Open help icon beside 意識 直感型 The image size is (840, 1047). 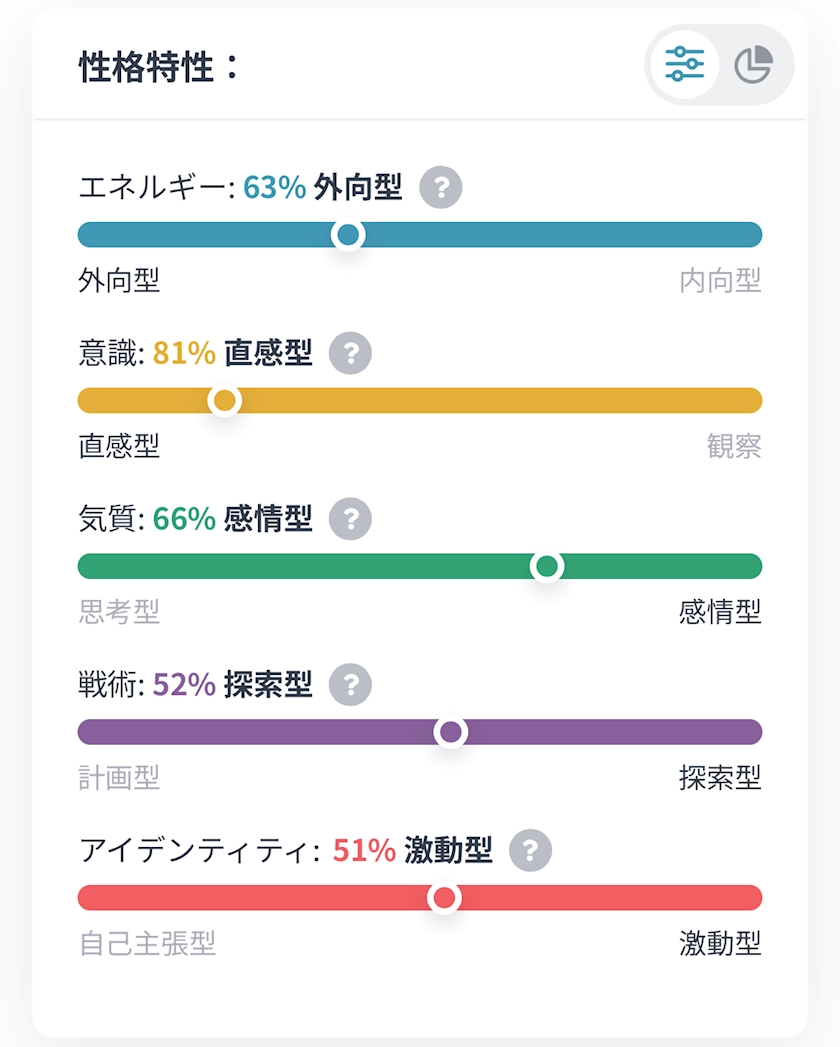[350, 353]
